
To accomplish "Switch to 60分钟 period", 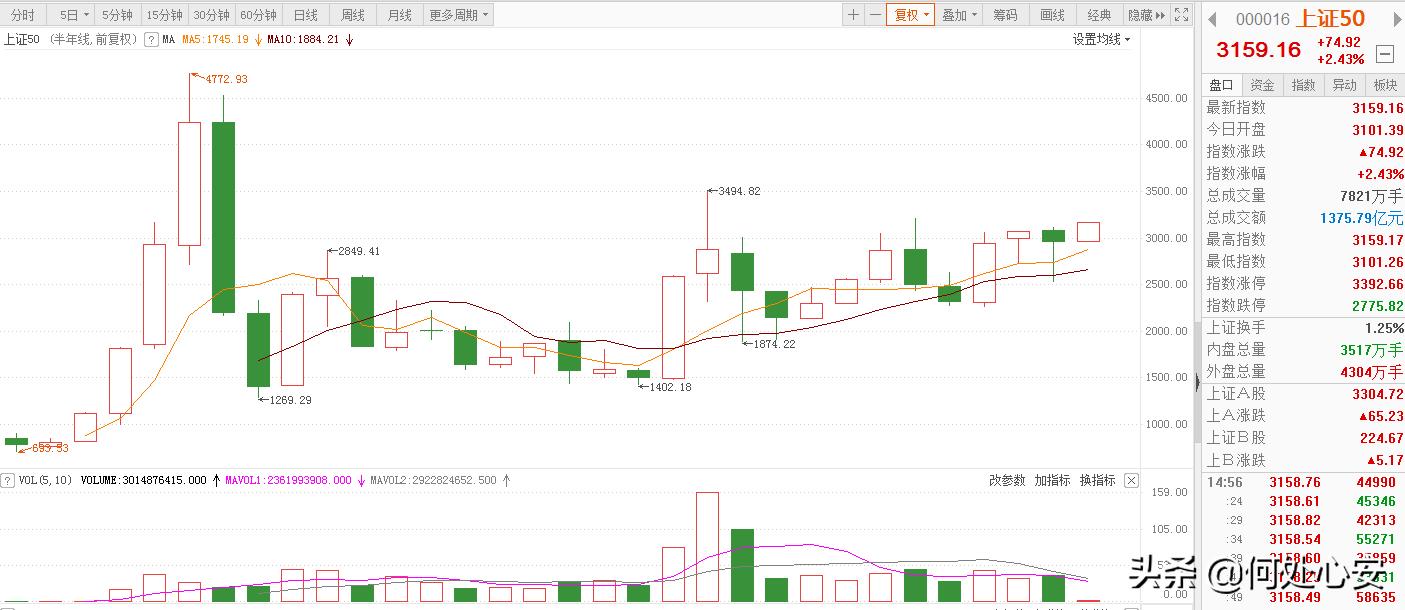I will click(258, 15).
